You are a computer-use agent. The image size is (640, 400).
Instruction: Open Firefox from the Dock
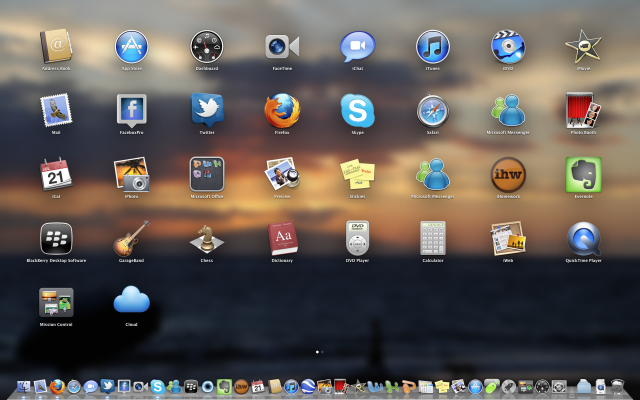pyautogui.click(x=57, y=386)
